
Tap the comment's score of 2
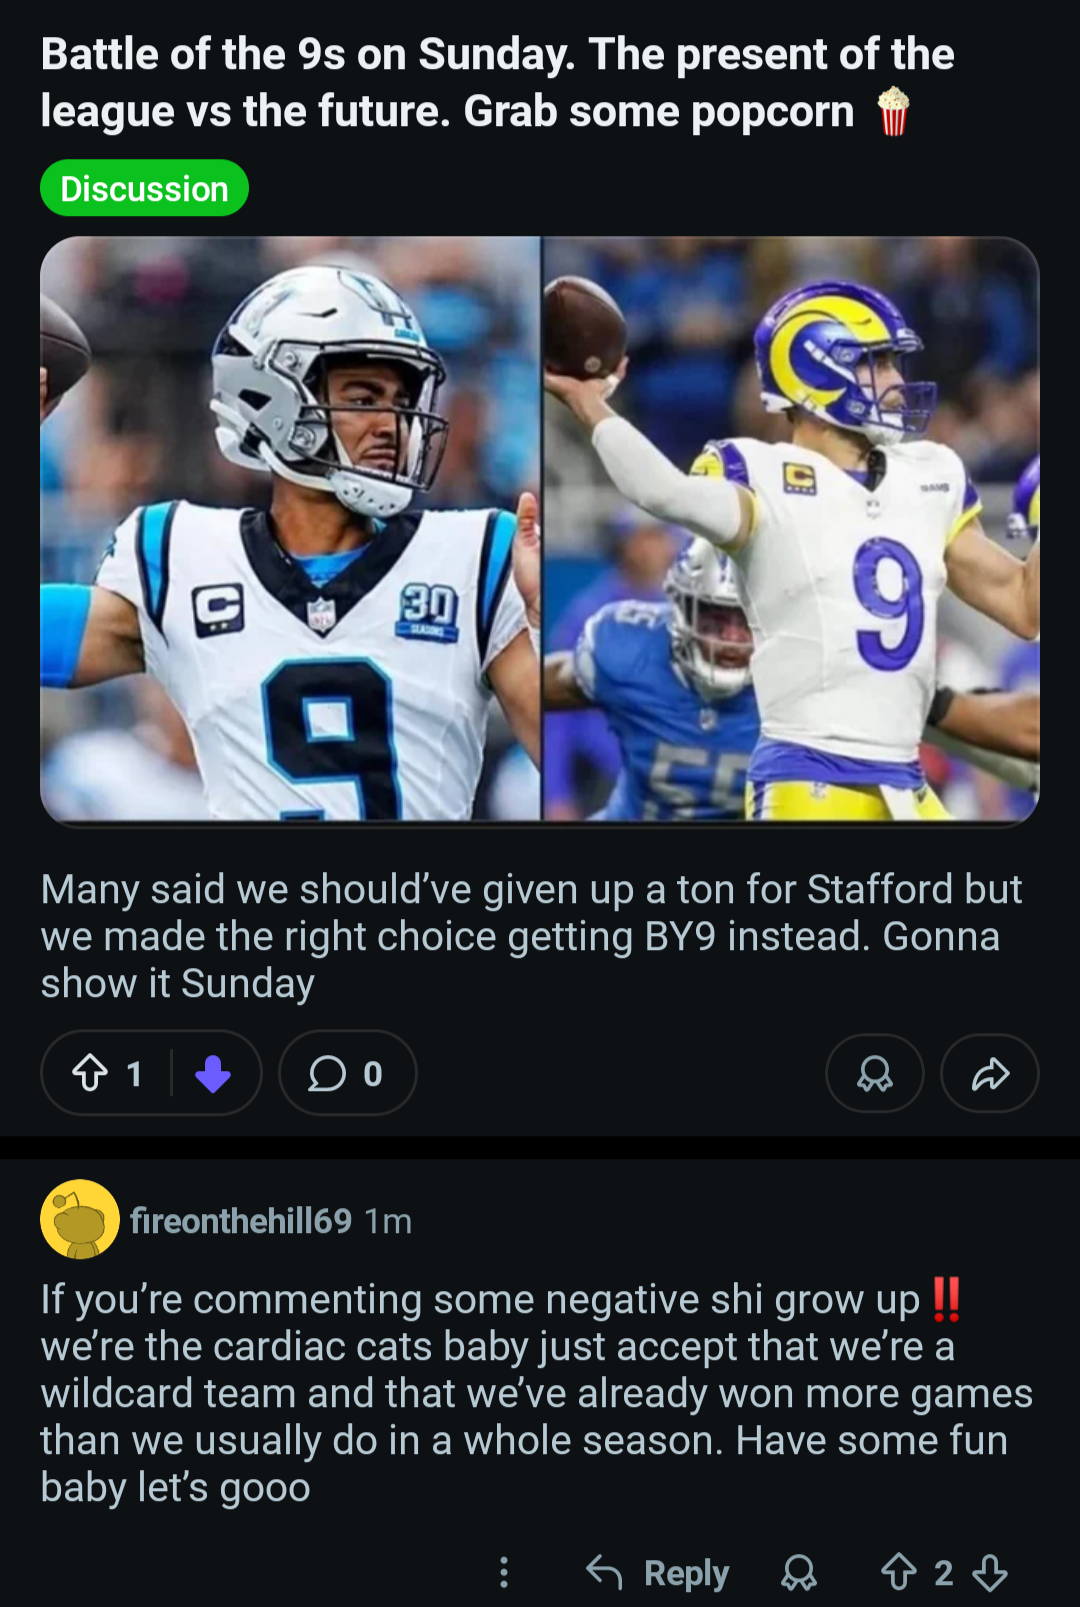[x=943, y=1572]
